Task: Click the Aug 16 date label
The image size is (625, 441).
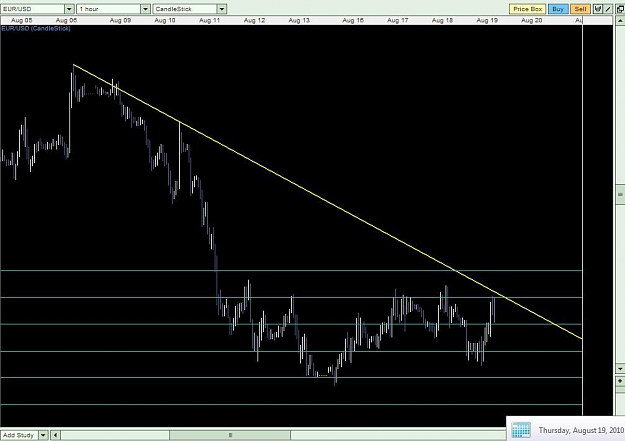Action: (x=353, y=20)
